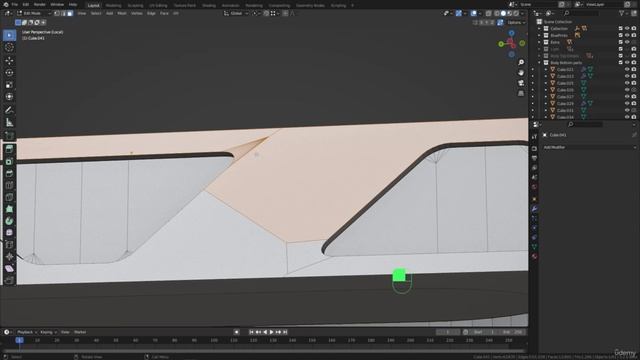The height and width of the screenshot is (360, 640).
Task: Toggle visibility of Body bottom parts collection
Action: pyautogui.click(x=627, y=62)
